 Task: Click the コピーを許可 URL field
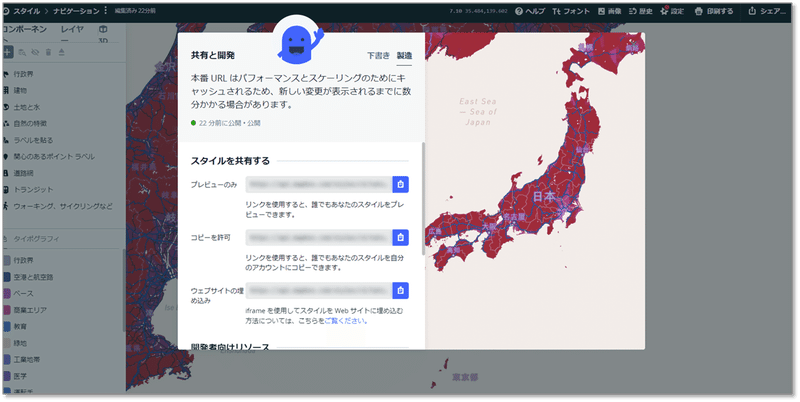[319, 238]
